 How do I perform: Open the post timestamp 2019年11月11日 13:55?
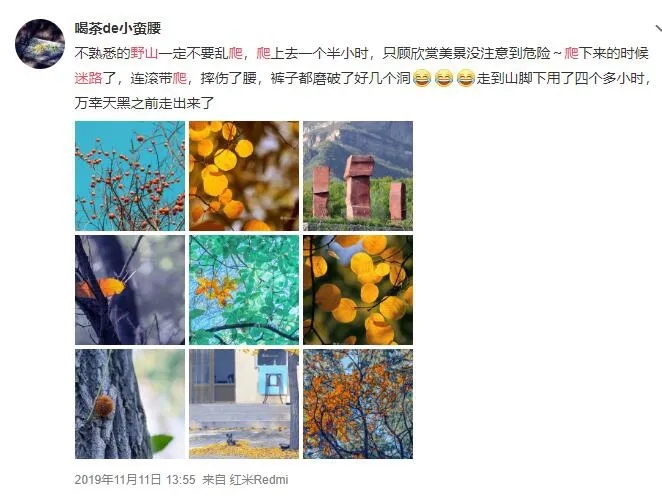click(135, 480)
